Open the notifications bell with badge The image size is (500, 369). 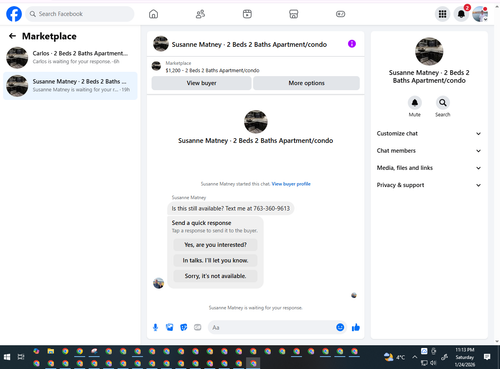coord(461,14)
